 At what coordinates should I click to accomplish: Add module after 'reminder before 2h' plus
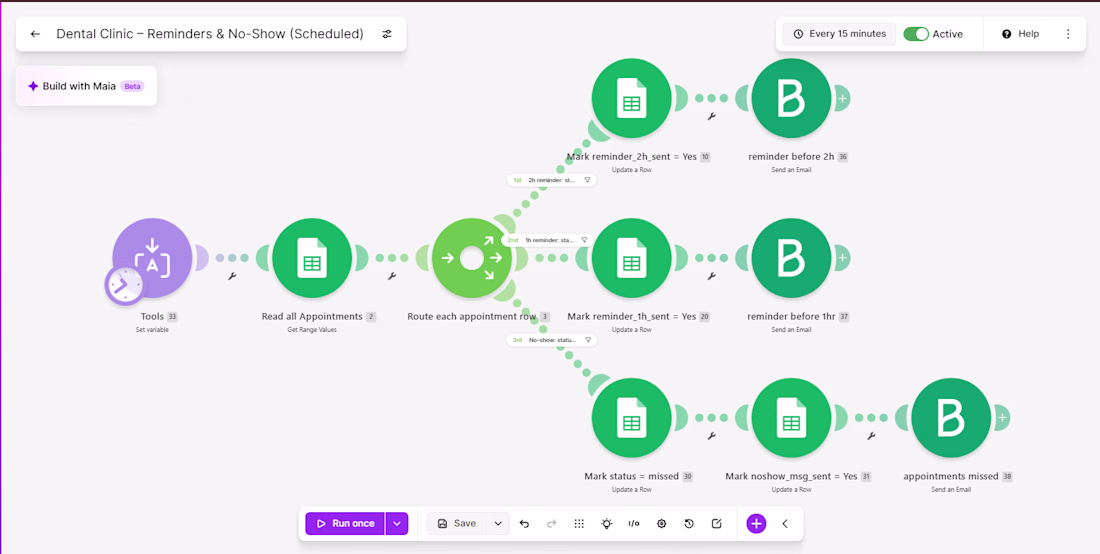click(x=843, y=98)
